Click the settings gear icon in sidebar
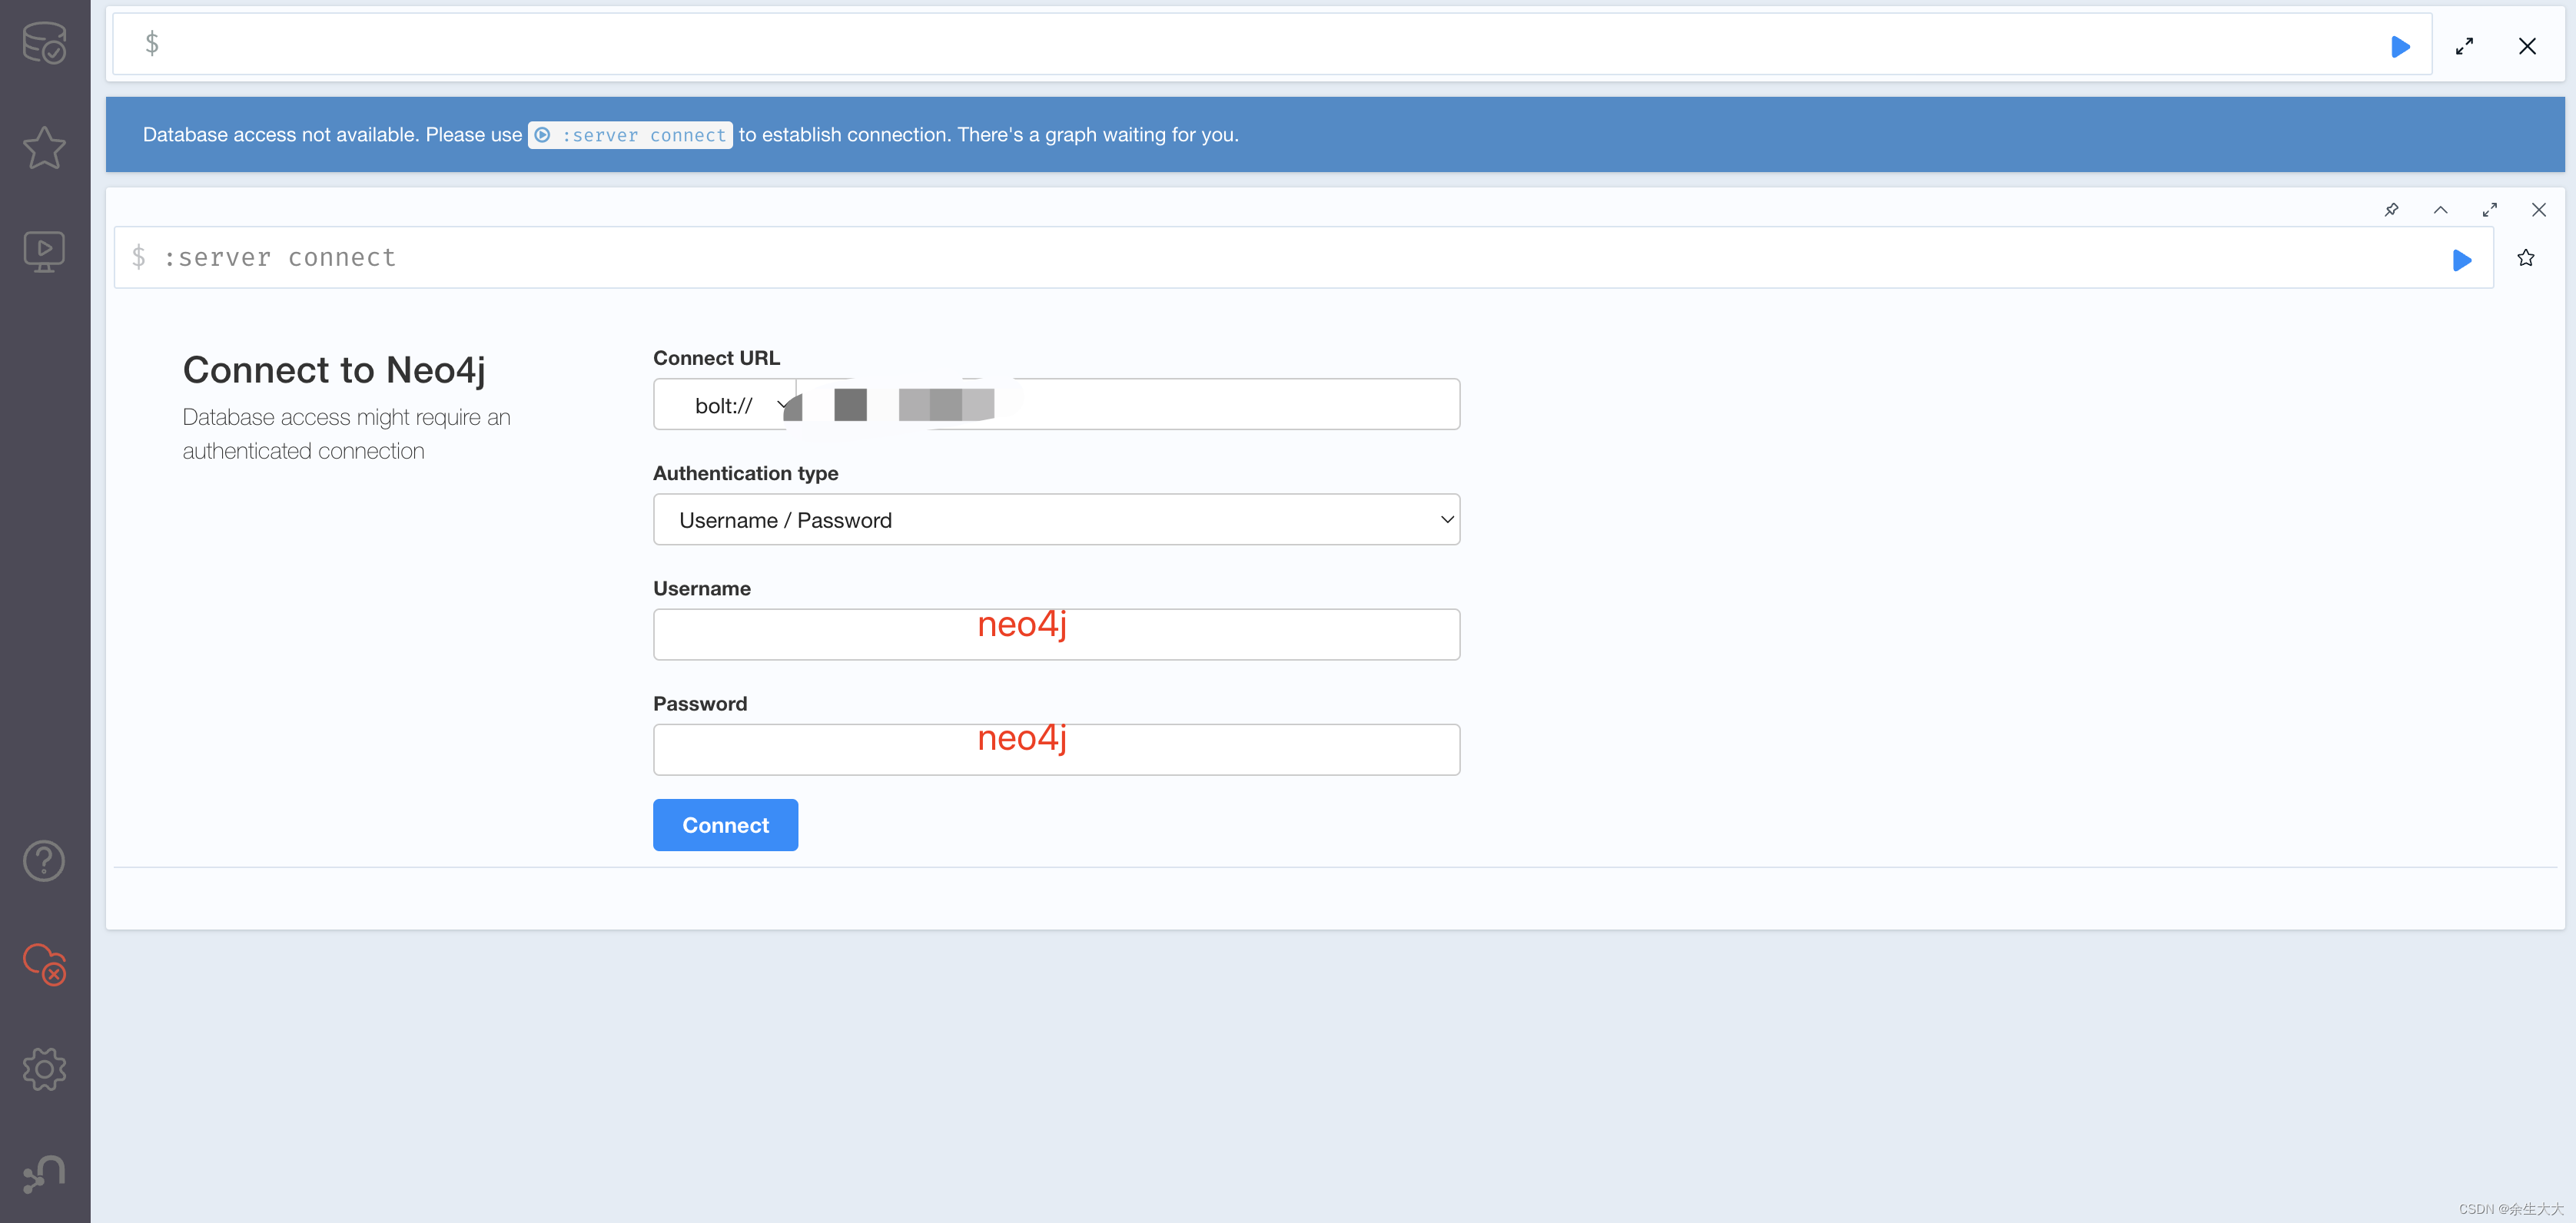Image resolution: width=2576 pixels, height=1223 pixels. pos(45,1069)
